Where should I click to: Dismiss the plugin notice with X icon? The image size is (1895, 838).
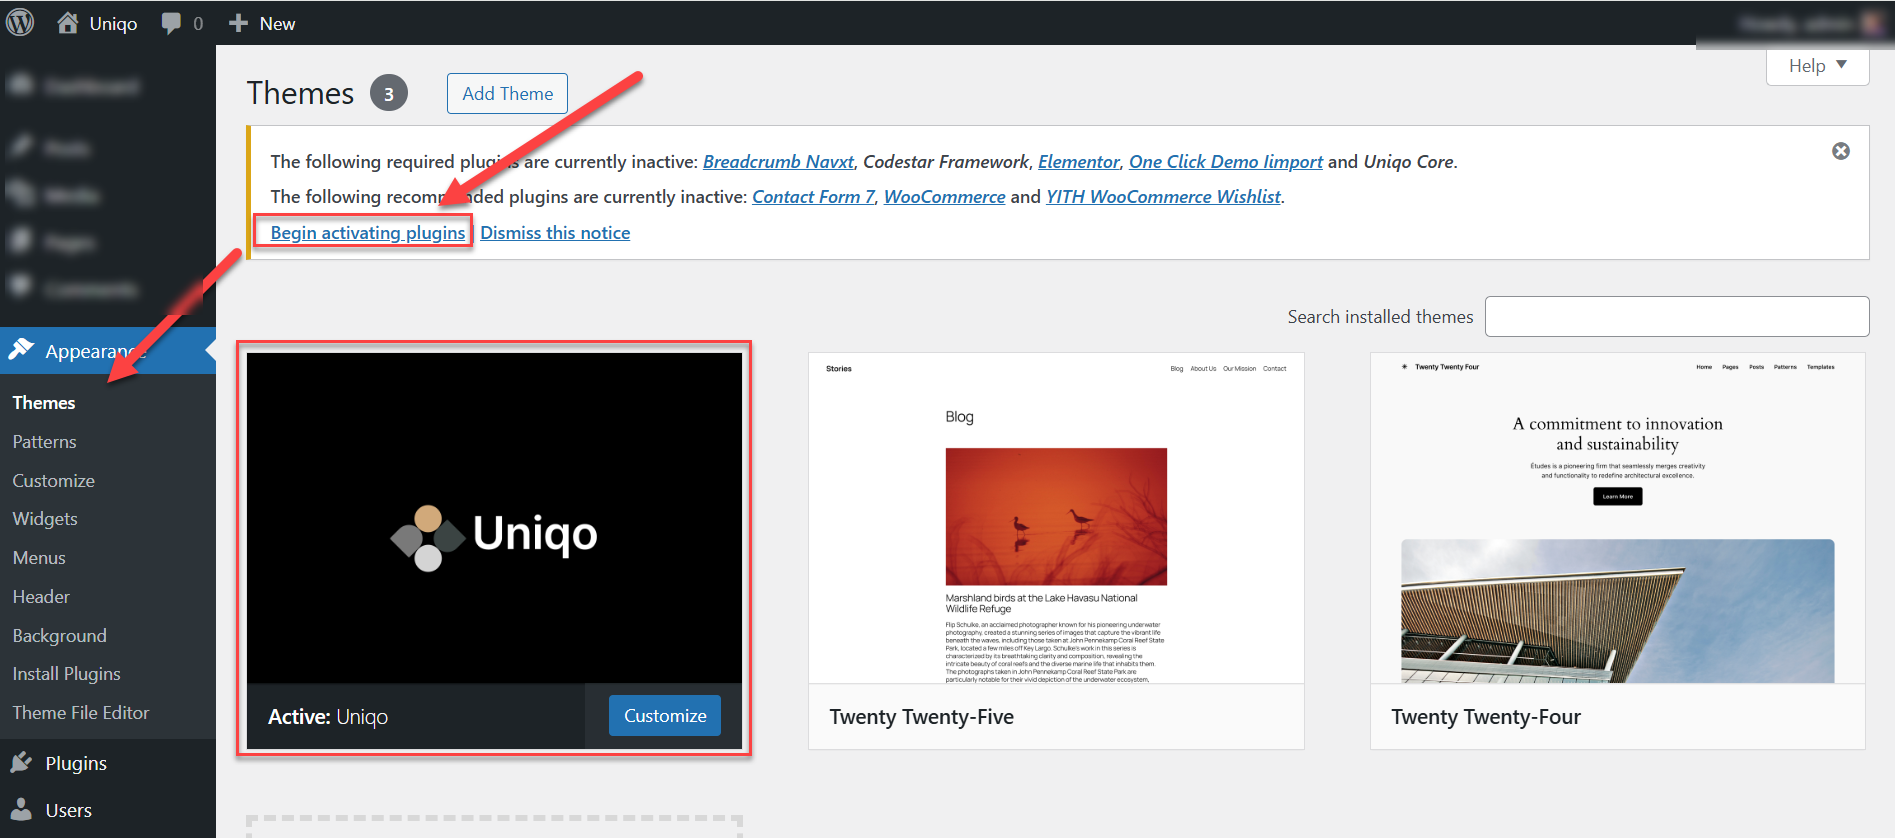pyautogui.click(x=1840, y=151)
